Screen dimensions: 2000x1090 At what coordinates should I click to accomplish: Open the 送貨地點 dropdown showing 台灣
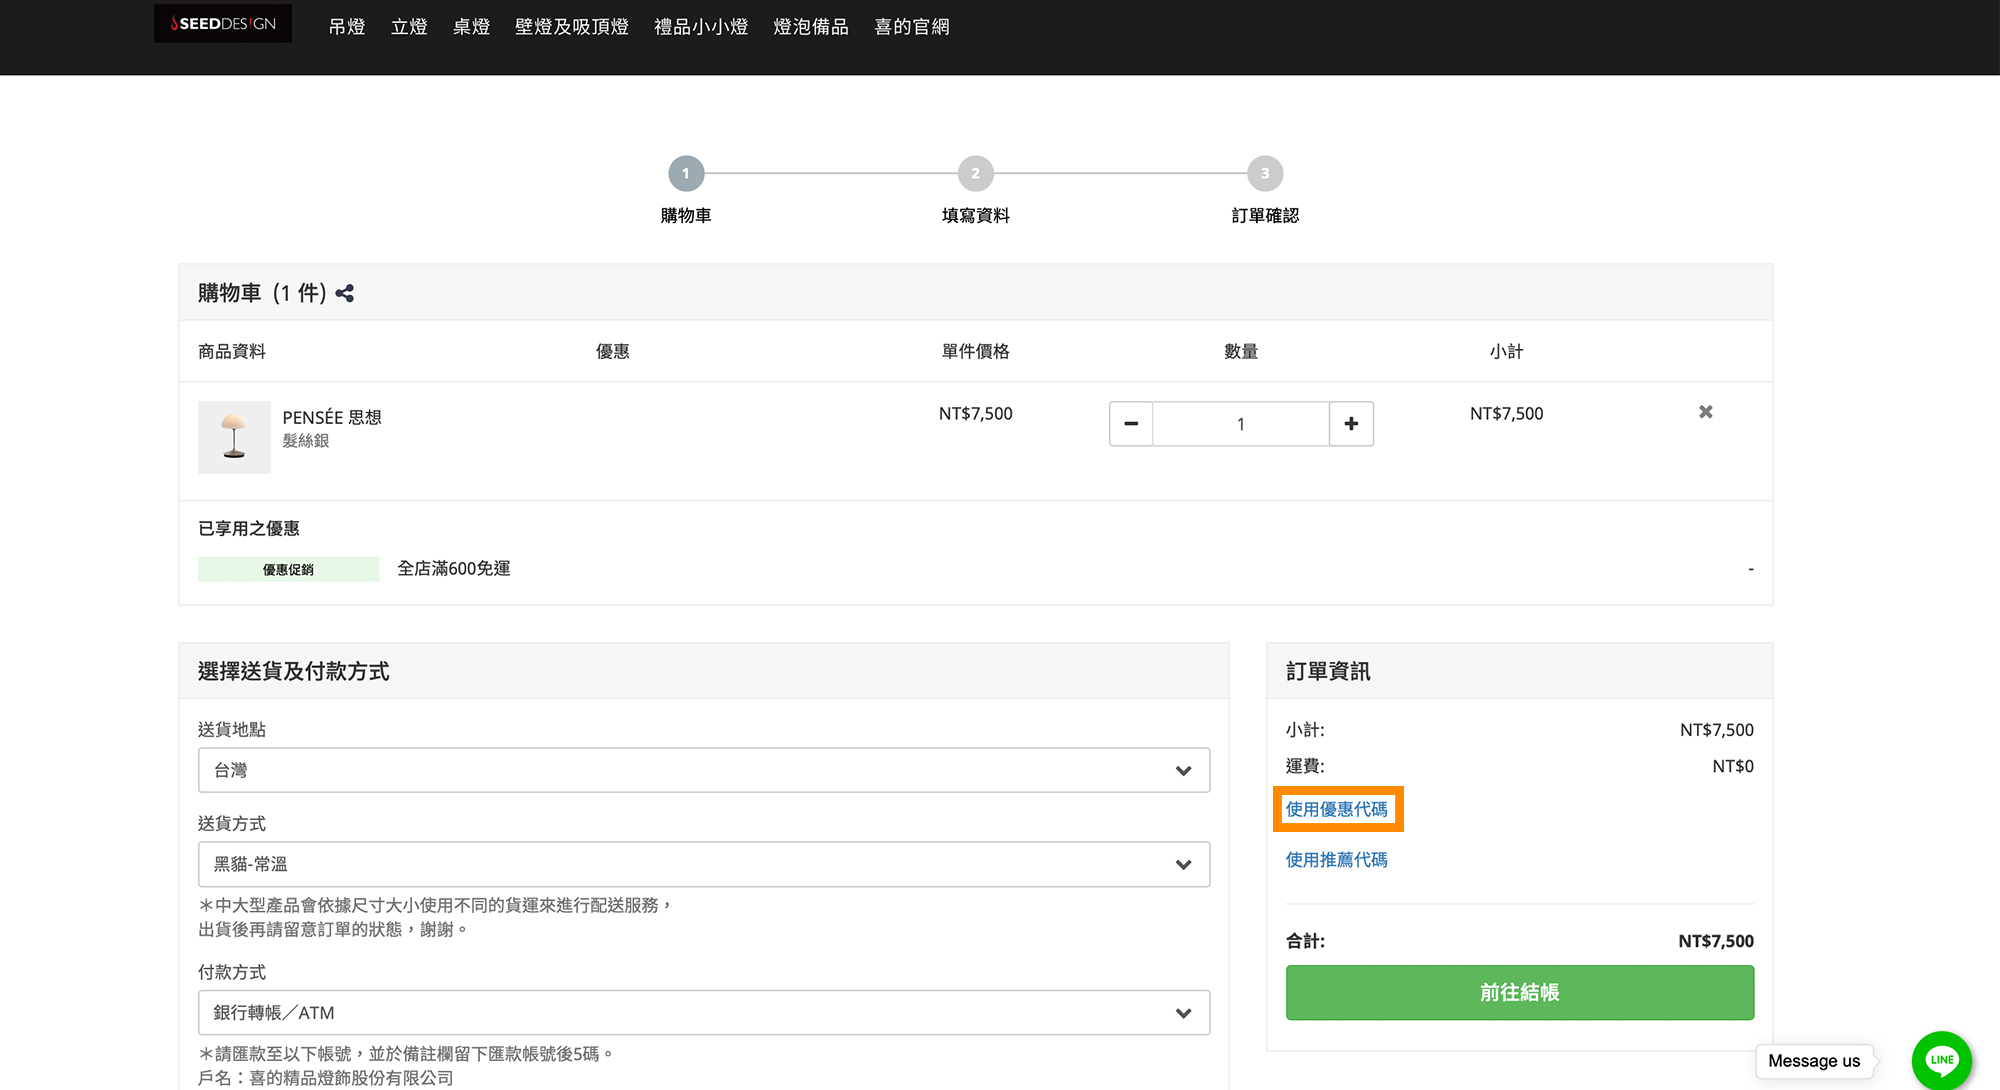click(703, 770)
